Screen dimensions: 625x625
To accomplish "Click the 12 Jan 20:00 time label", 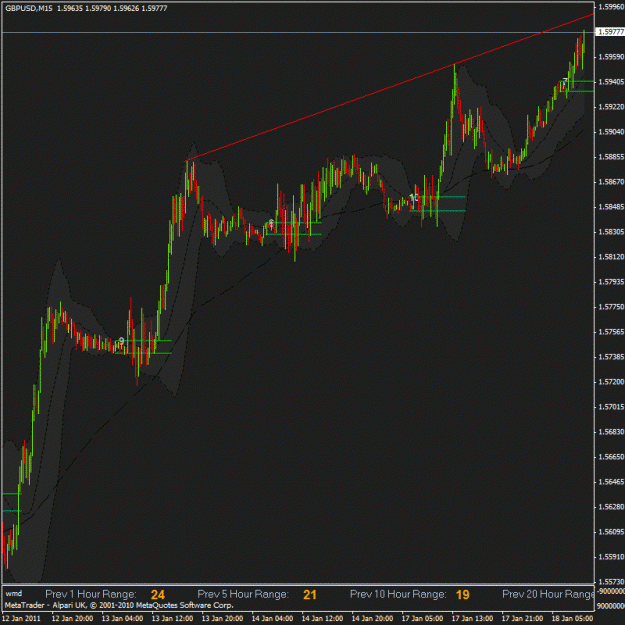I will click(x=73, y=619).
